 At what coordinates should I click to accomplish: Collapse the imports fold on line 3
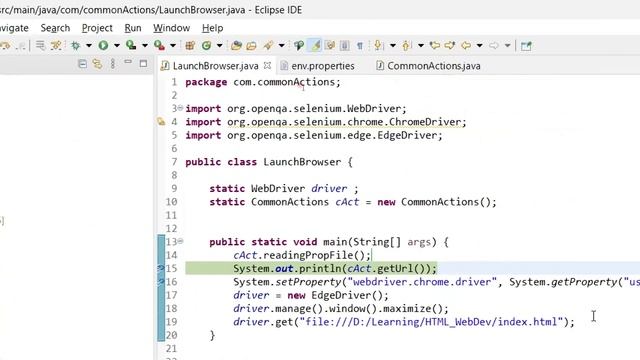(x=180, y=108)
